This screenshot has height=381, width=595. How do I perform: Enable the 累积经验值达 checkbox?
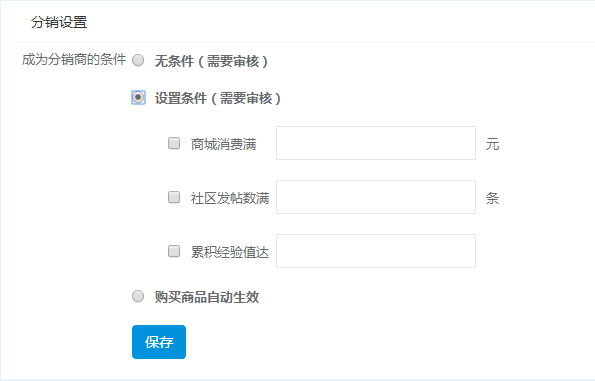(x=174, y=251)
